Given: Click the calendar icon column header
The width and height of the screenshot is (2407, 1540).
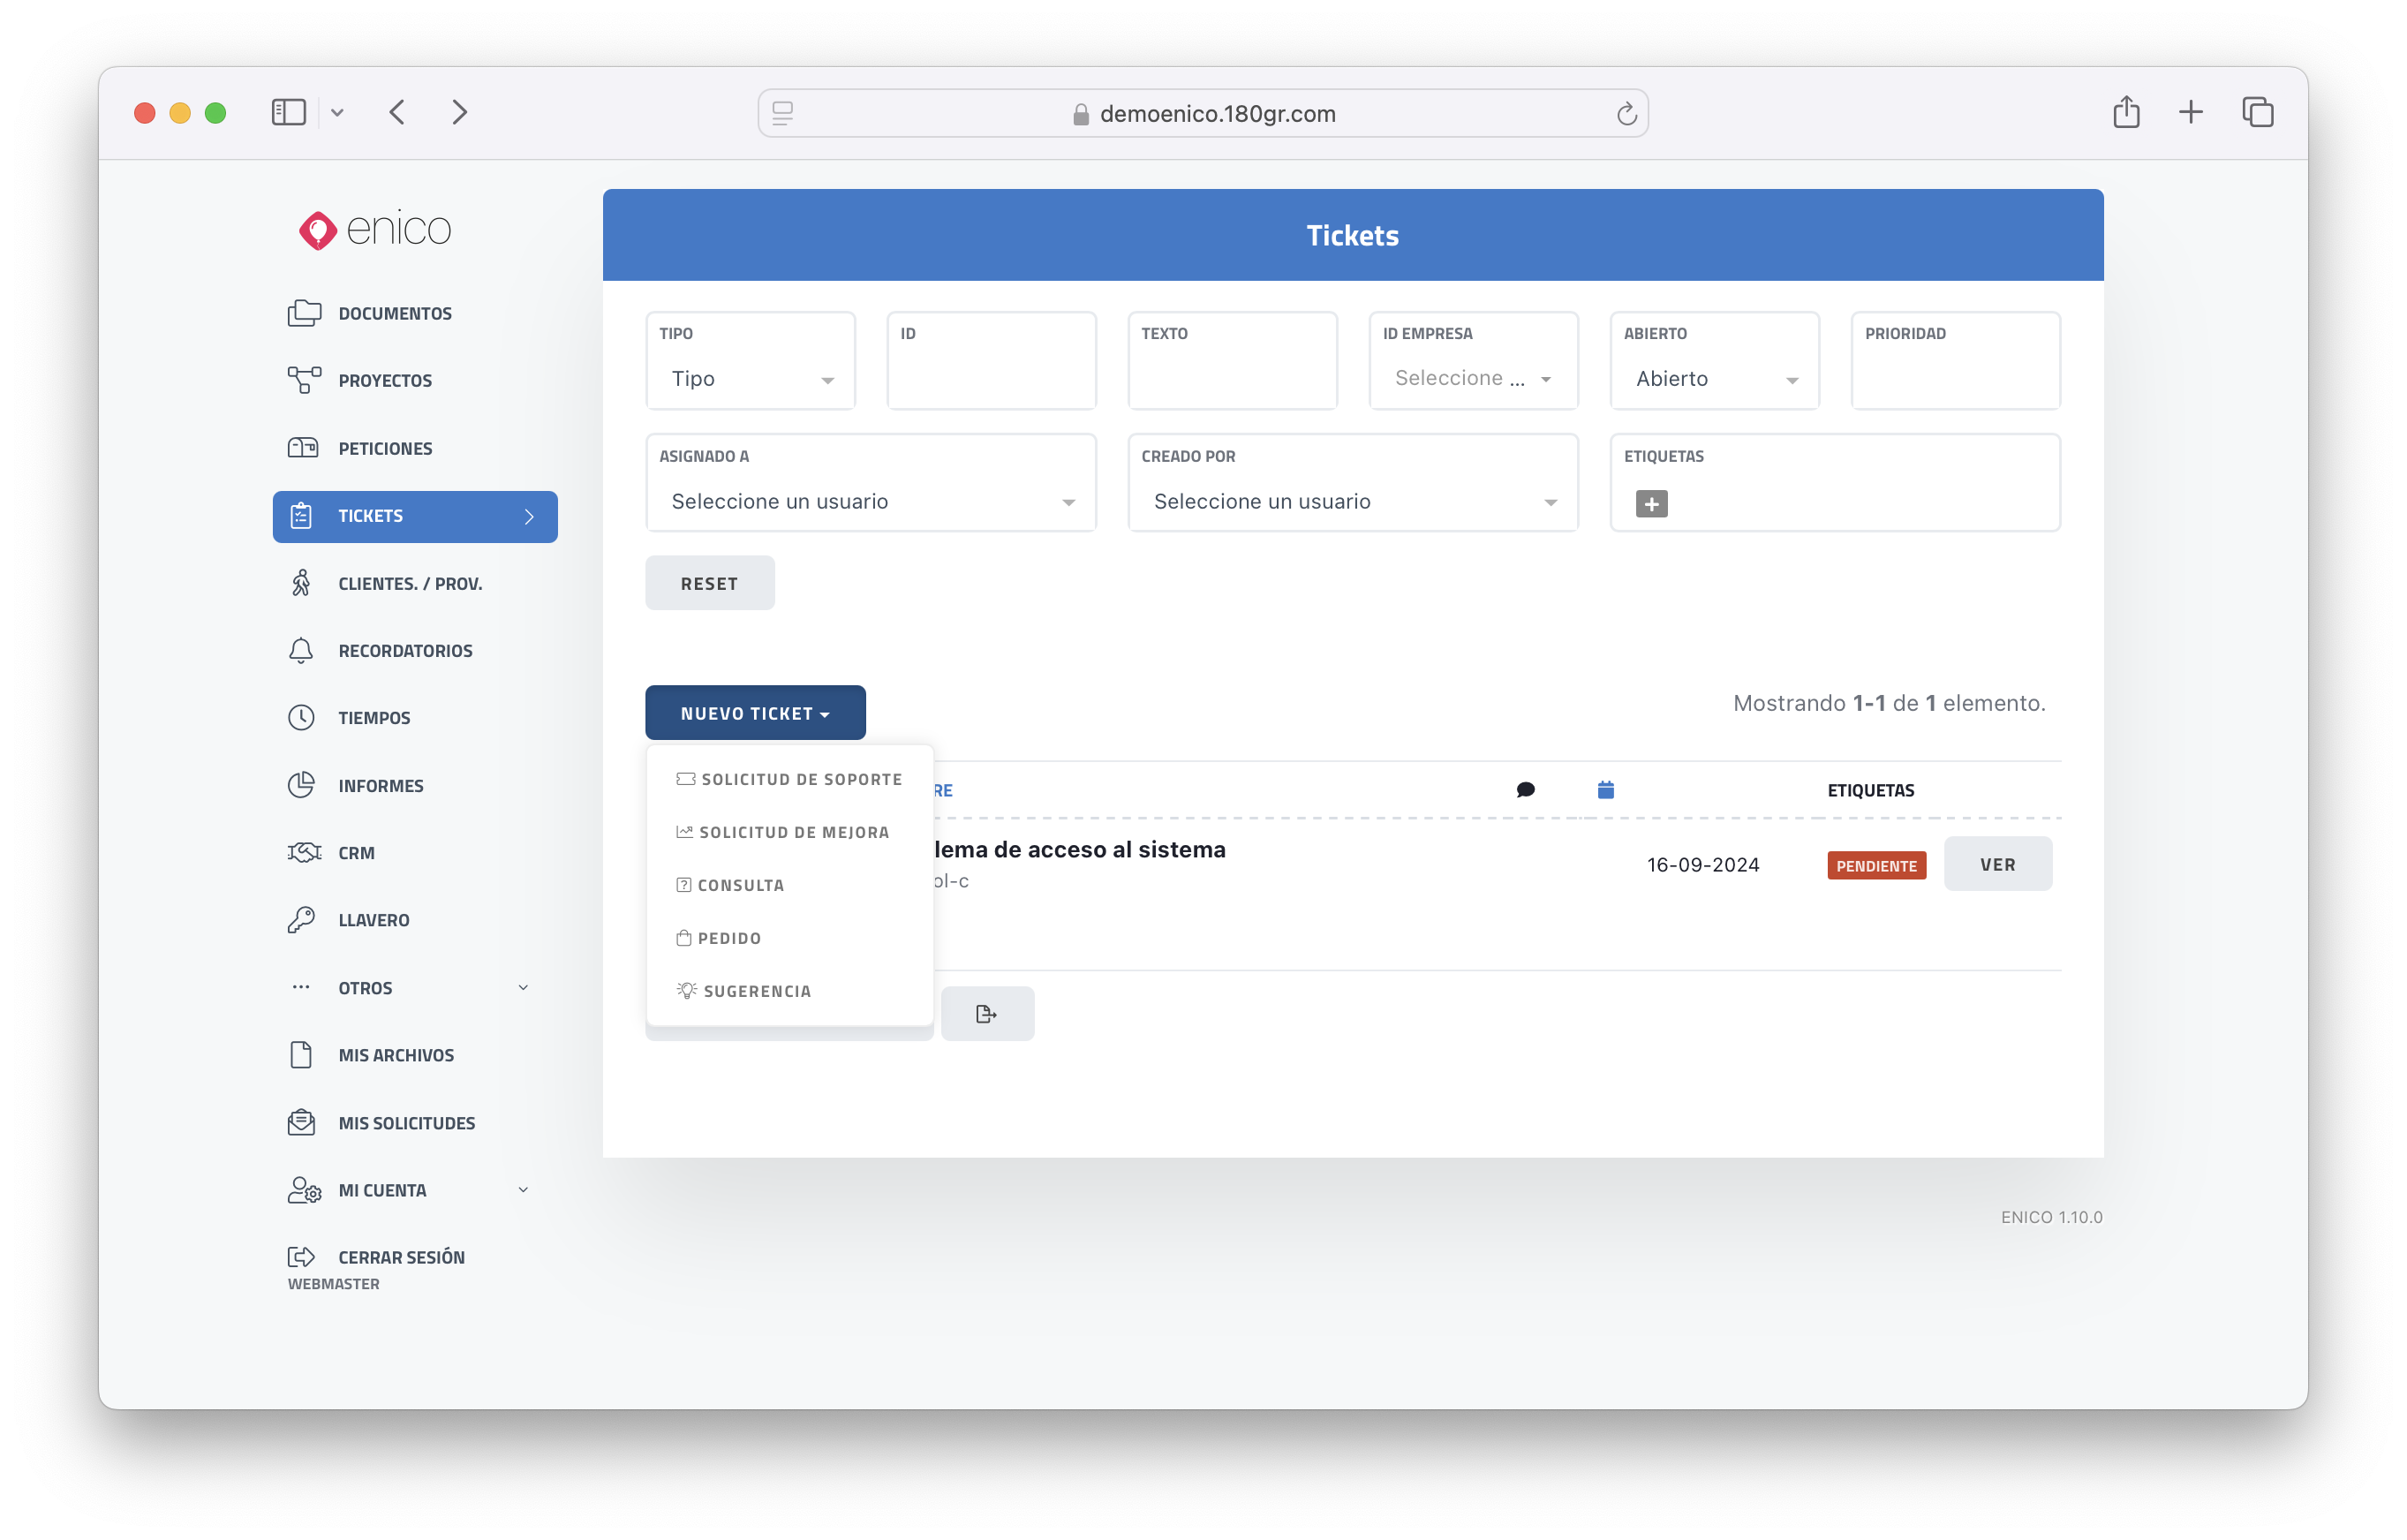Looking at the screenshot, I should tap(1605, 790).
